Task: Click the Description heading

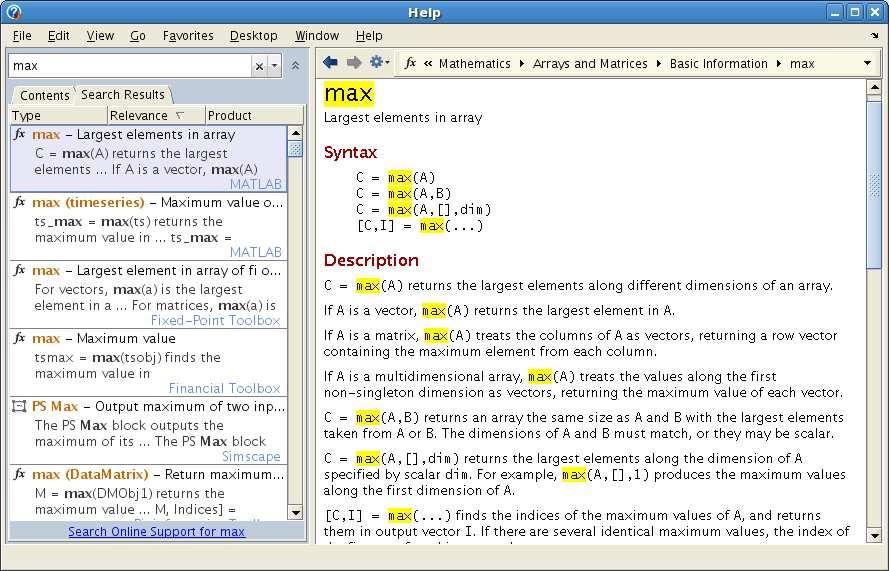Action: (371, 260)
